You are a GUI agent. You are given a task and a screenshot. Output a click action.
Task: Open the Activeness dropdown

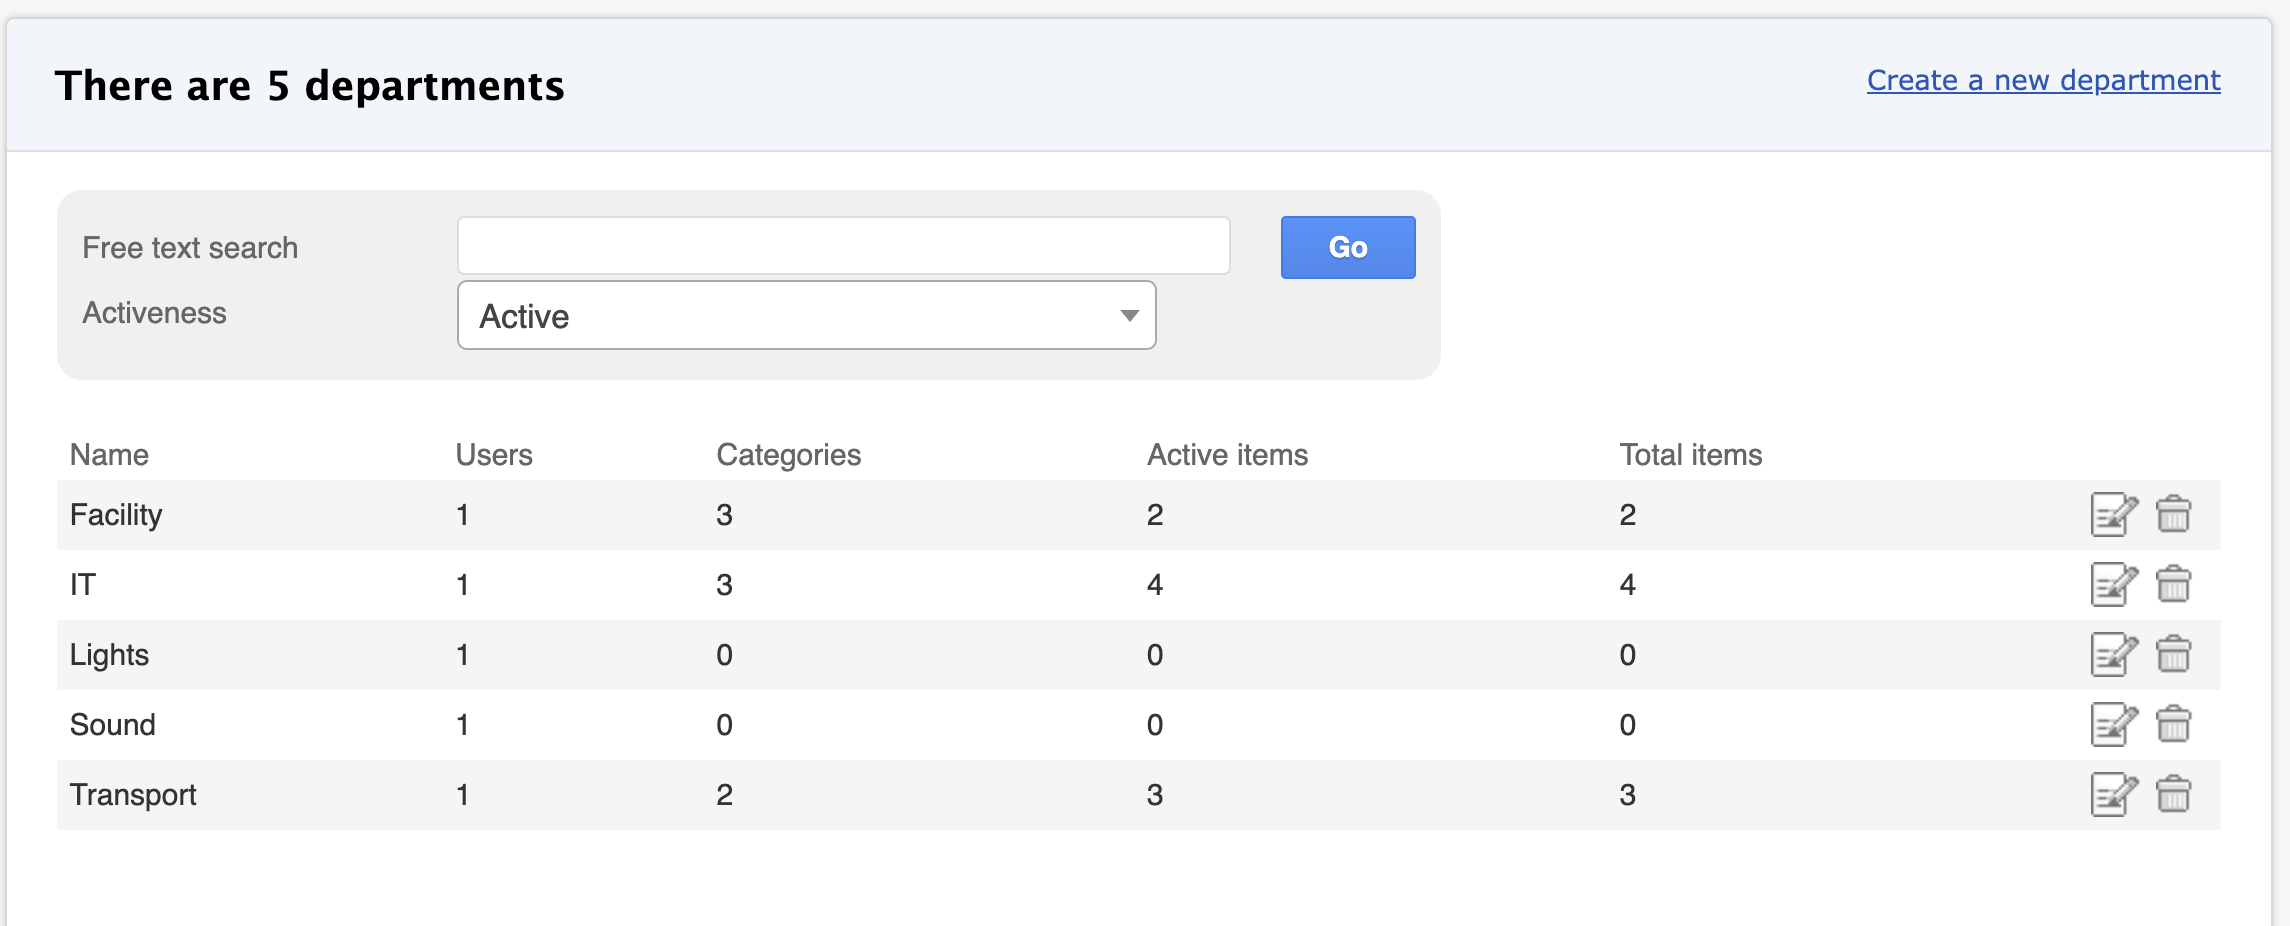point(806,315)
